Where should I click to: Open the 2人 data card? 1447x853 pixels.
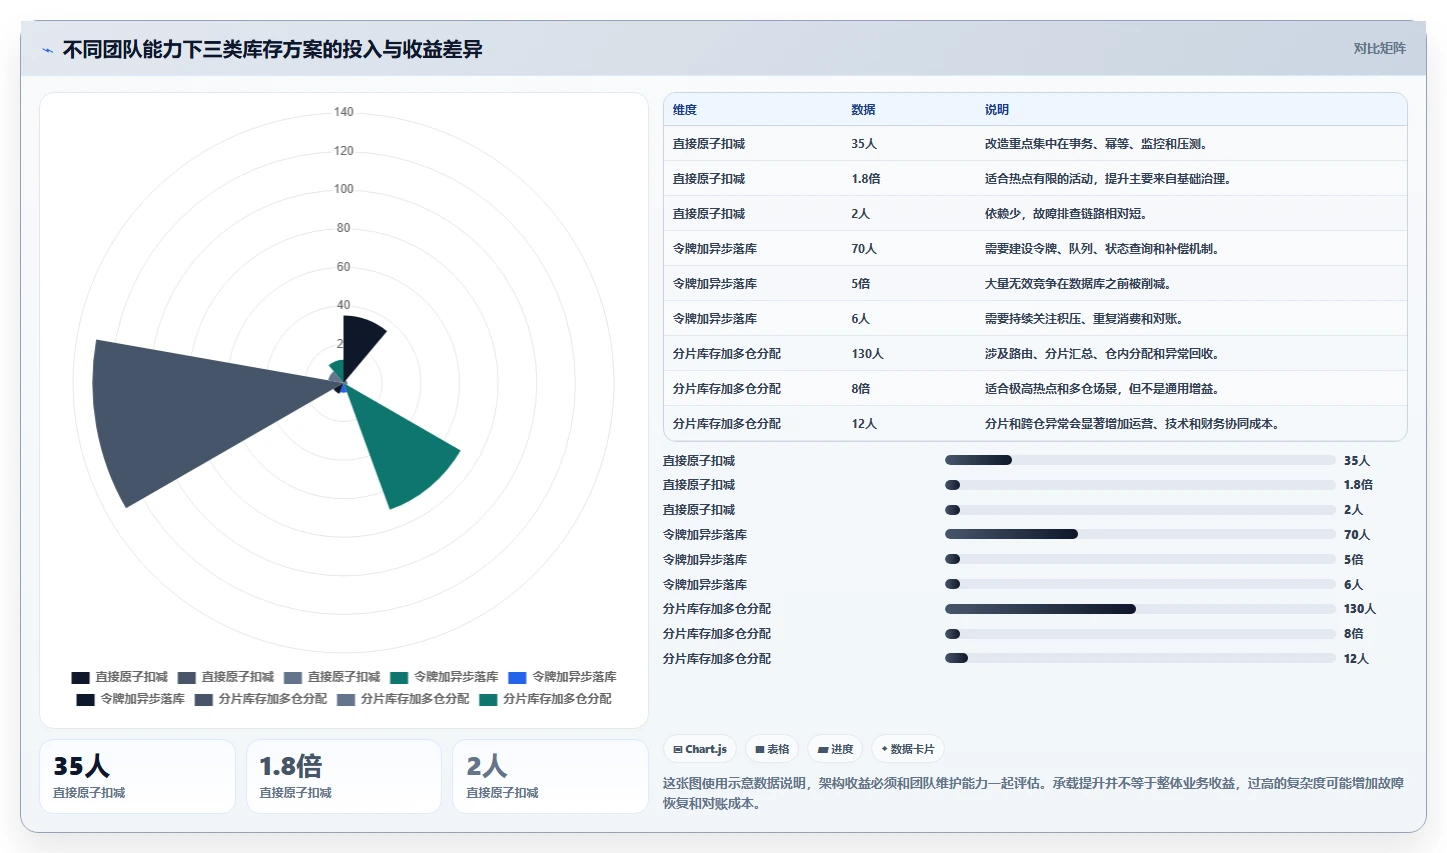coord(550,776)
